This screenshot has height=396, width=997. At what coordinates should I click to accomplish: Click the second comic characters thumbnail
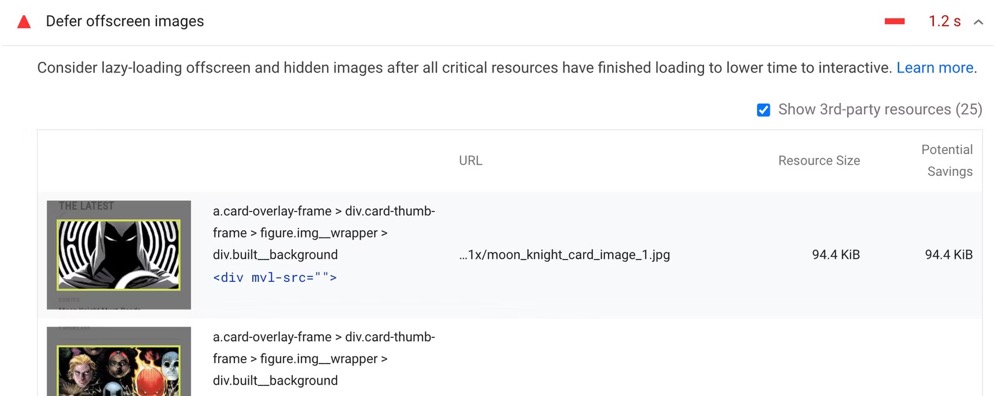click(119, 361)
